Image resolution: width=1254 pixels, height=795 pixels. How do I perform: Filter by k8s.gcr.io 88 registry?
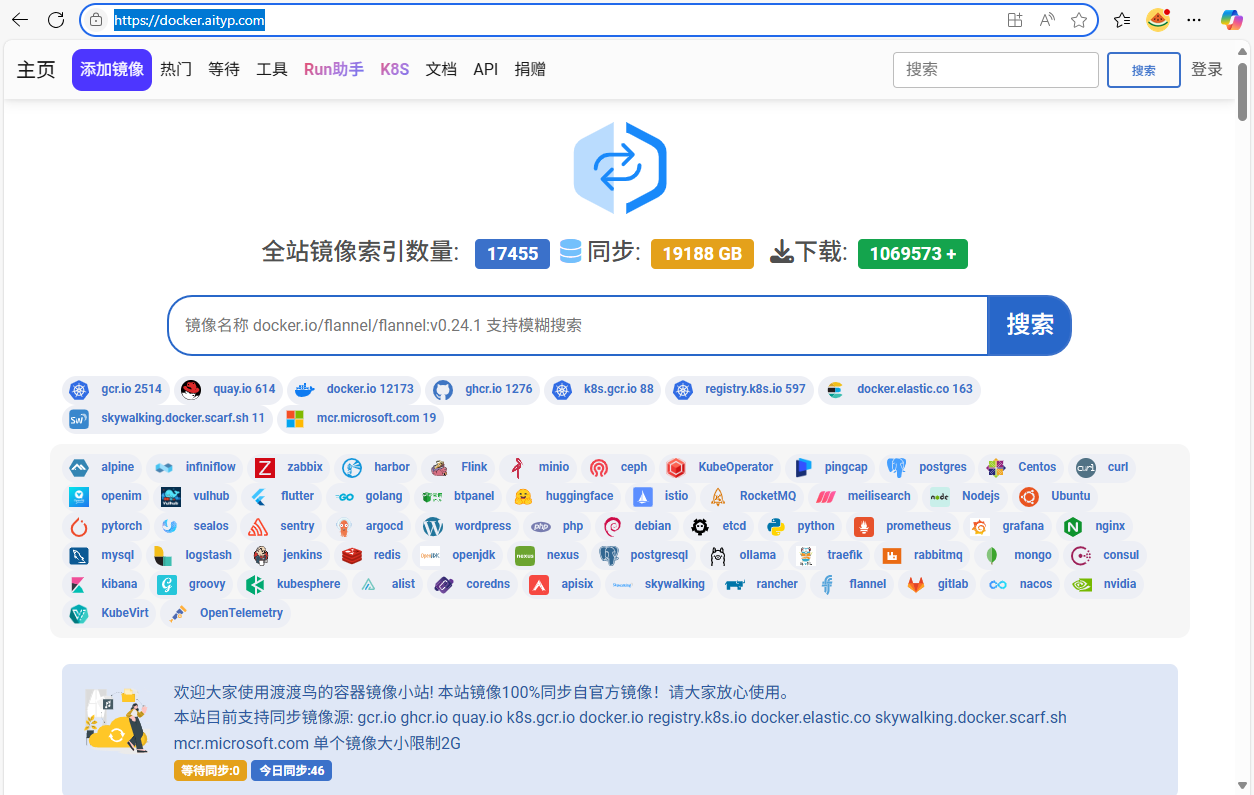(x=603, y=389)
